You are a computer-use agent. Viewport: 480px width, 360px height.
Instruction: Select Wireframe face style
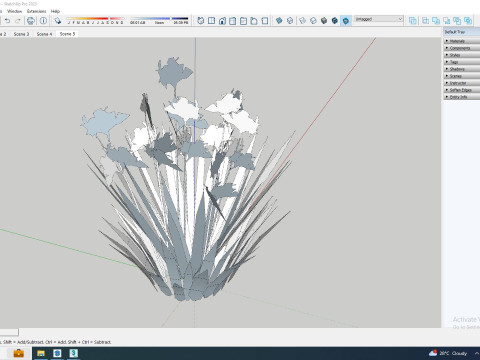point(302,21)
